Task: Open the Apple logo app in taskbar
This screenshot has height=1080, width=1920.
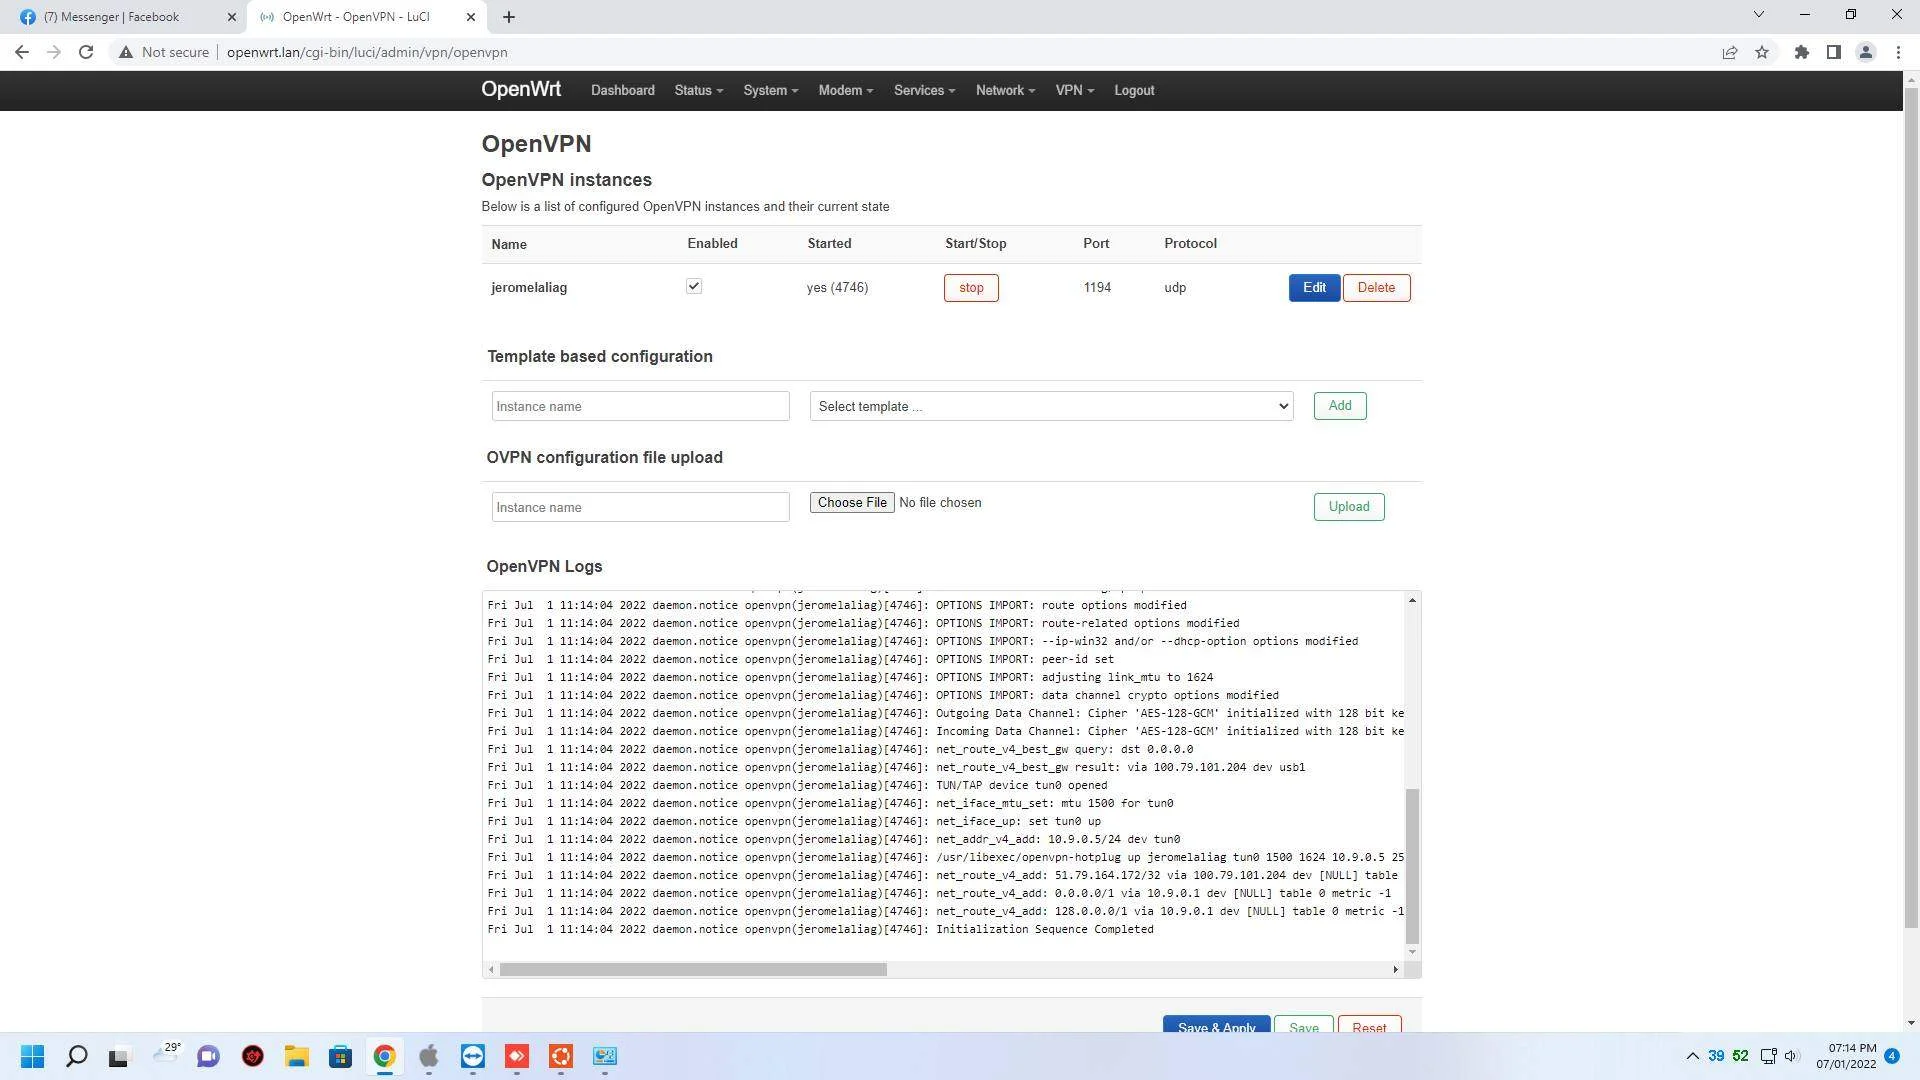Action: tap(428, 1056)
